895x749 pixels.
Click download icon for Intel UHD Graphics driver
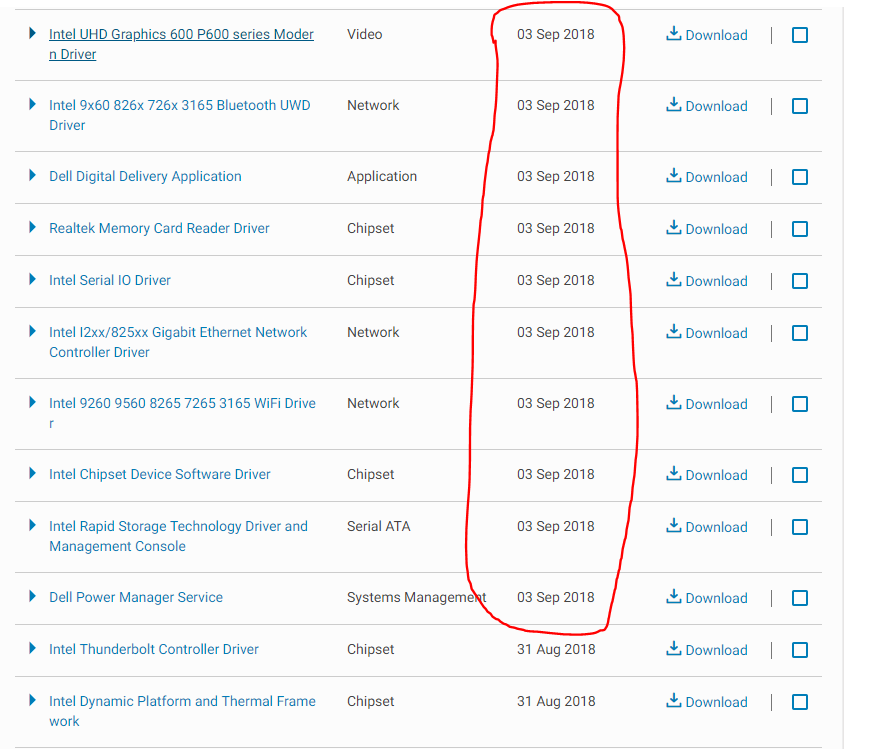tap(674, 34)
